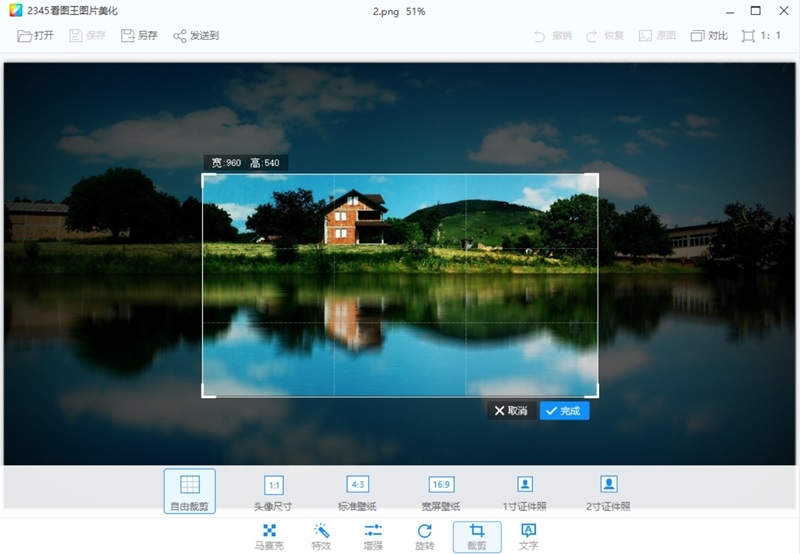Open the 发送到 share option
The width and height of the screenshot is (800, 554).
pyautogui.click(x=196, y=36)
